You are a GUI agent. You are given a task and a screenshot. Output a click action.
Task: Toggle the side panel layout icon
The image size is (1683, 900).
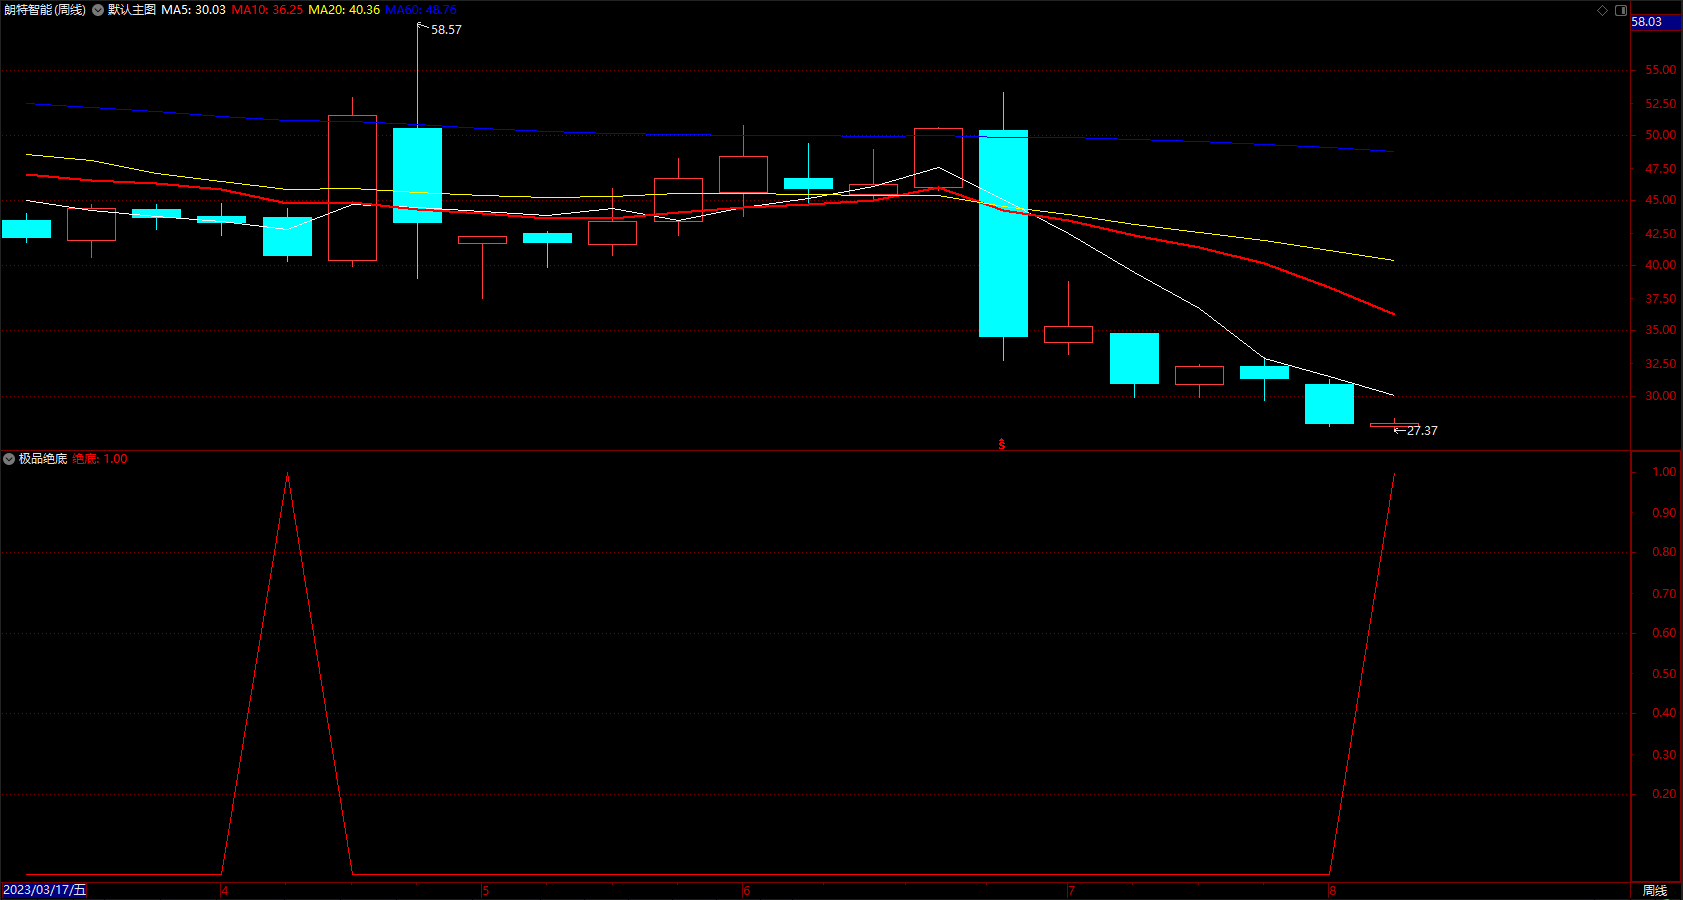[1621, 10]
